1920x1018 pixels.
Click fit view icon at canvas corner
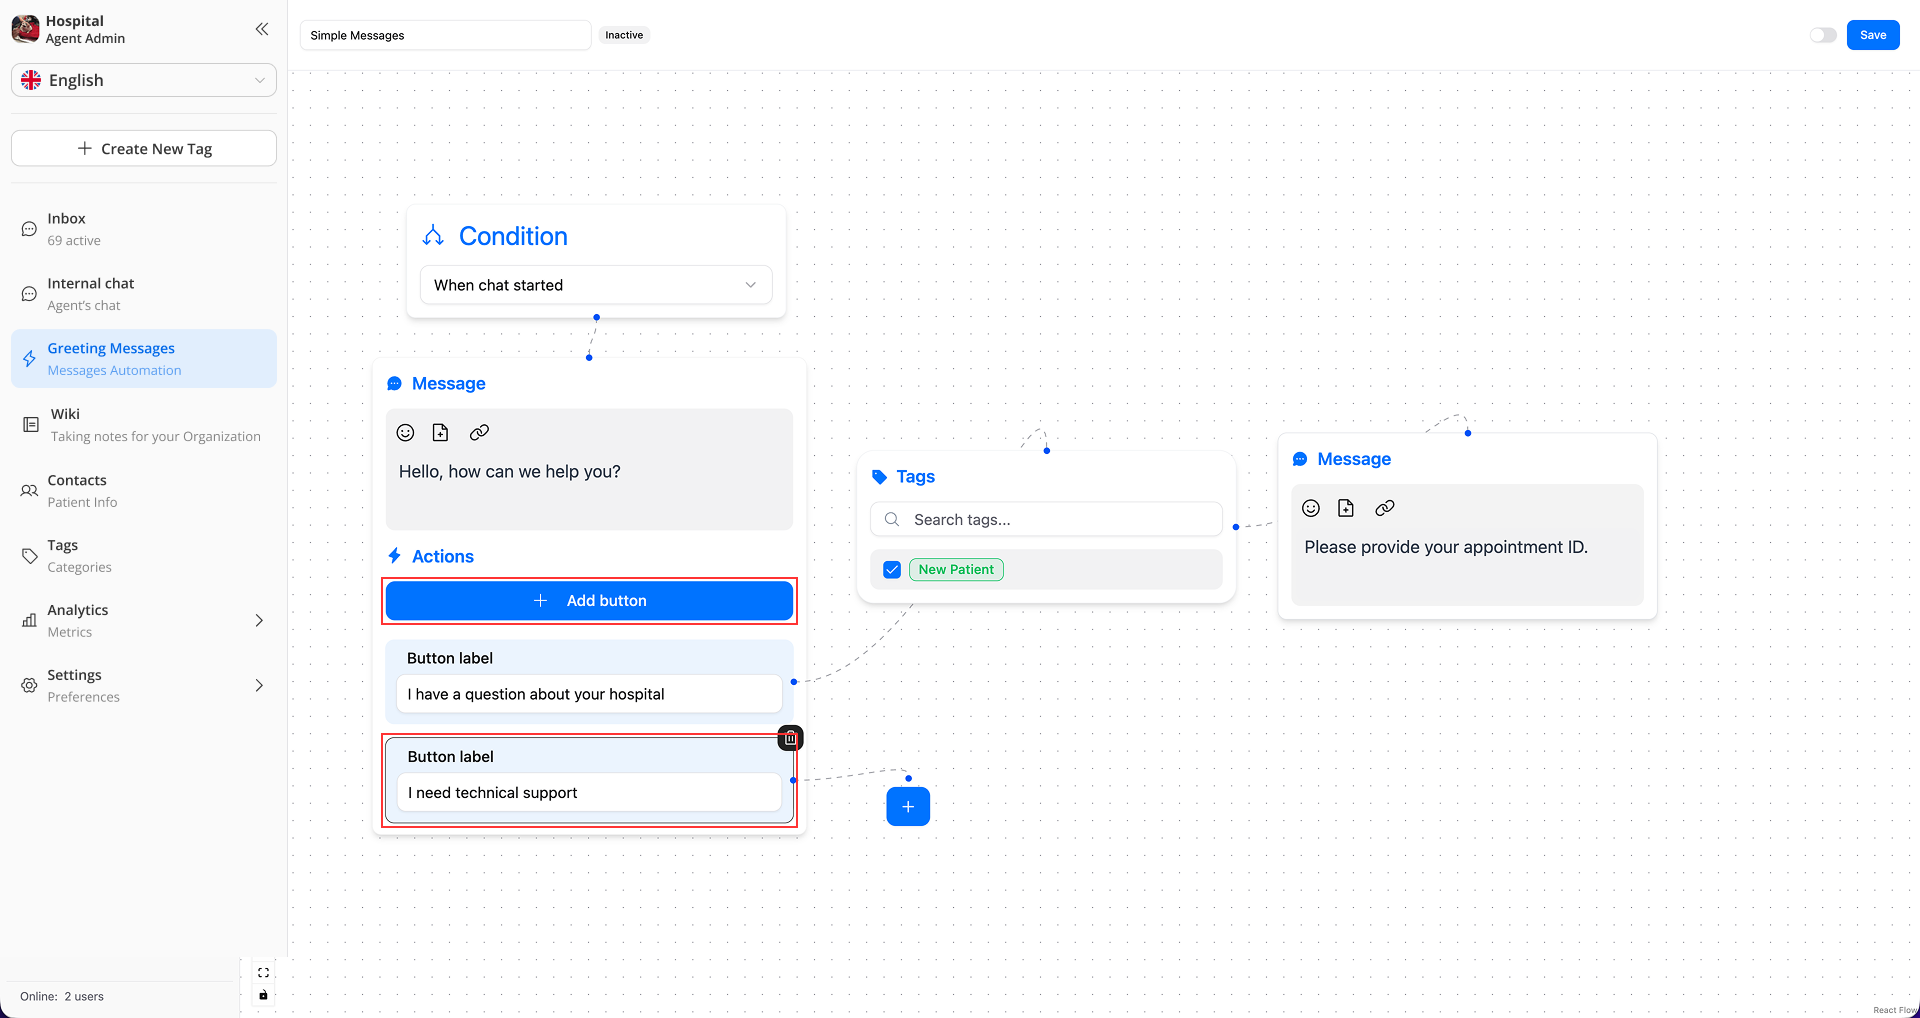pyautogui.click(x=263, y=972)
